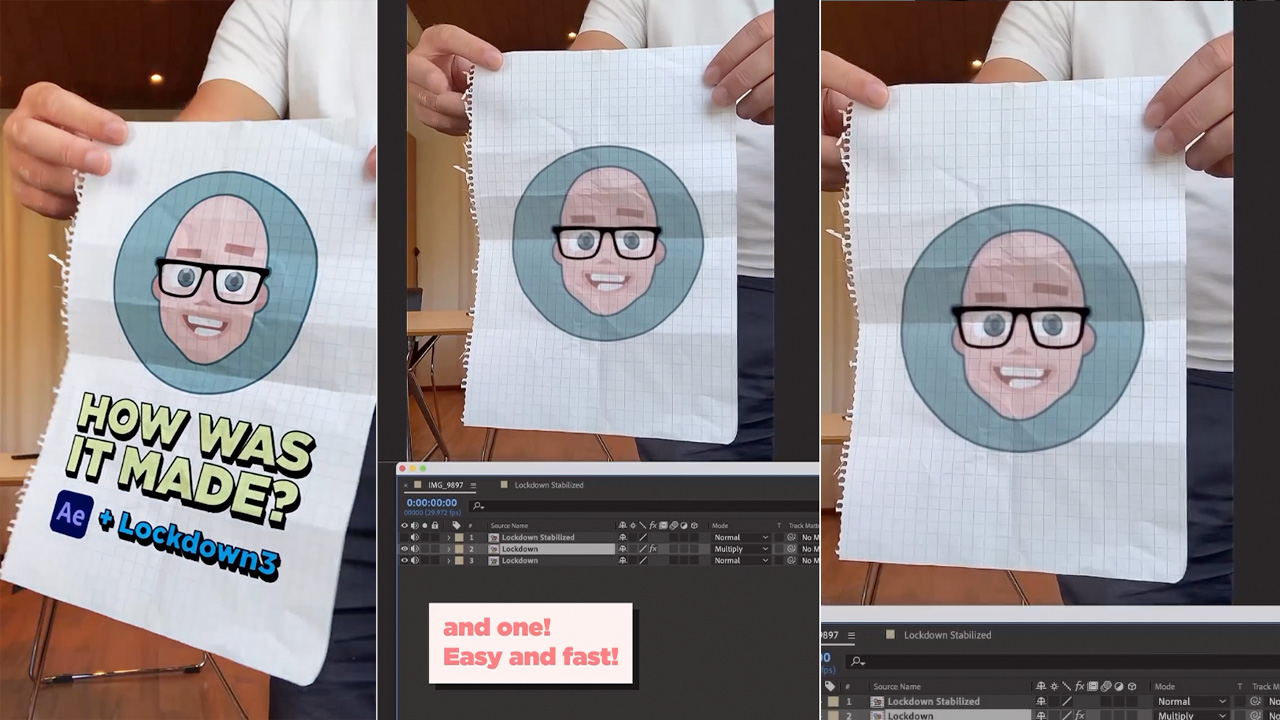1280x720 pixels.
Task: Toggle fx switch on layer 2 Lockdown, middle timeline
Action: click(653, 549)
